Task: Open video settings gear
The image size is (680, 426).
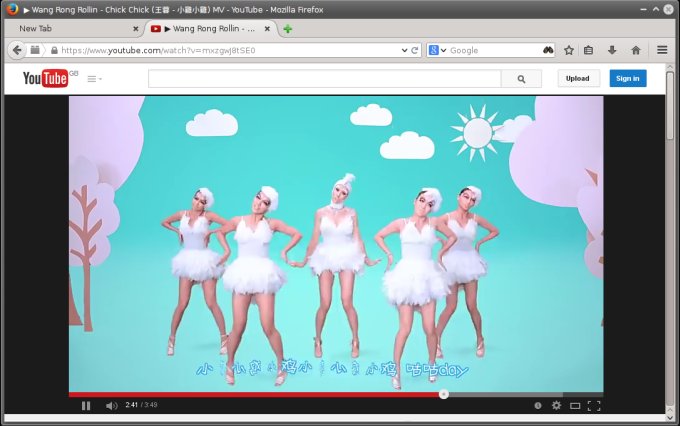Action: click(556, 406)
